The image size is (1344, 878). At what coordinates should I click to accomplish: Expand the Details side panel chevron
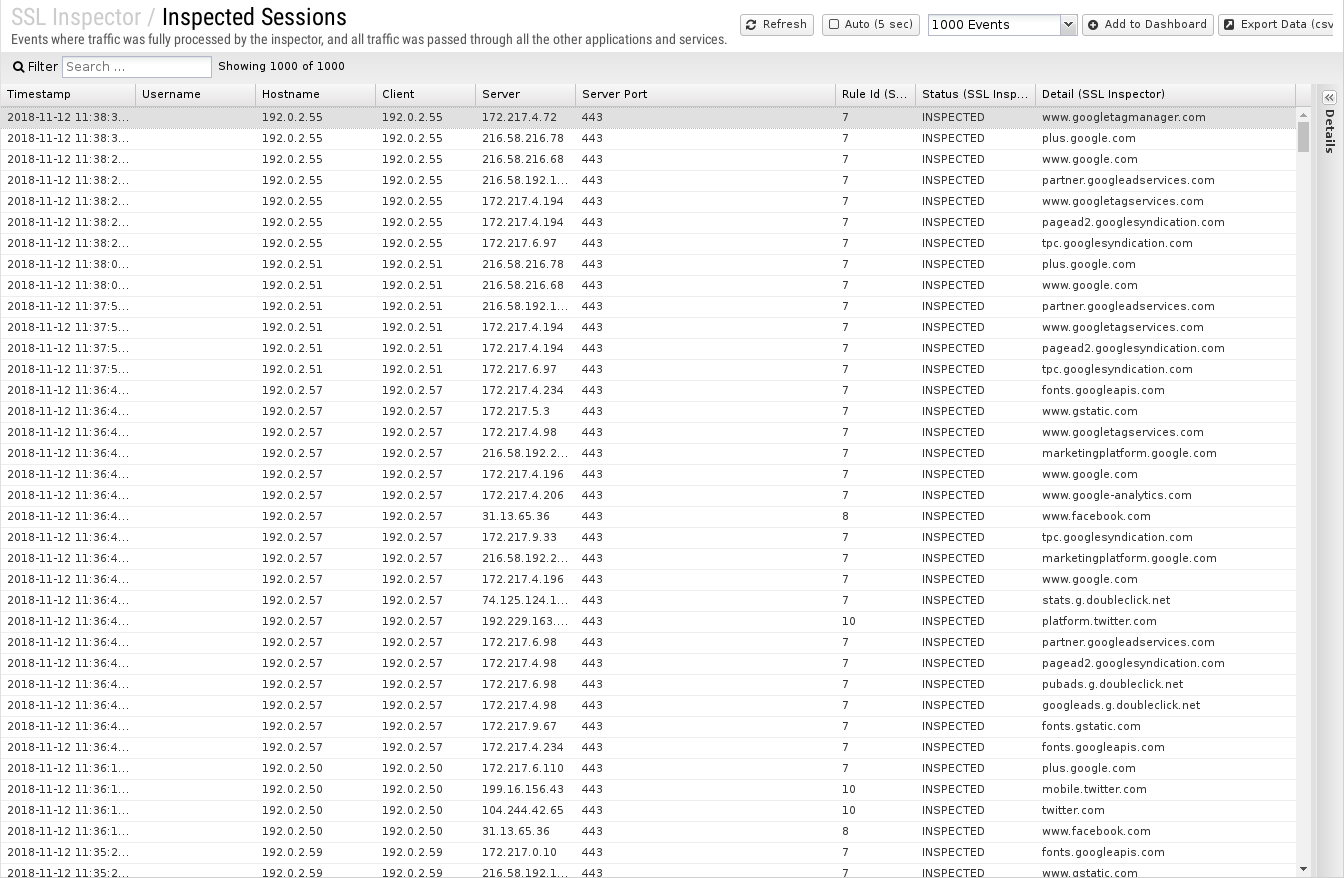(x=1329, y=97)
